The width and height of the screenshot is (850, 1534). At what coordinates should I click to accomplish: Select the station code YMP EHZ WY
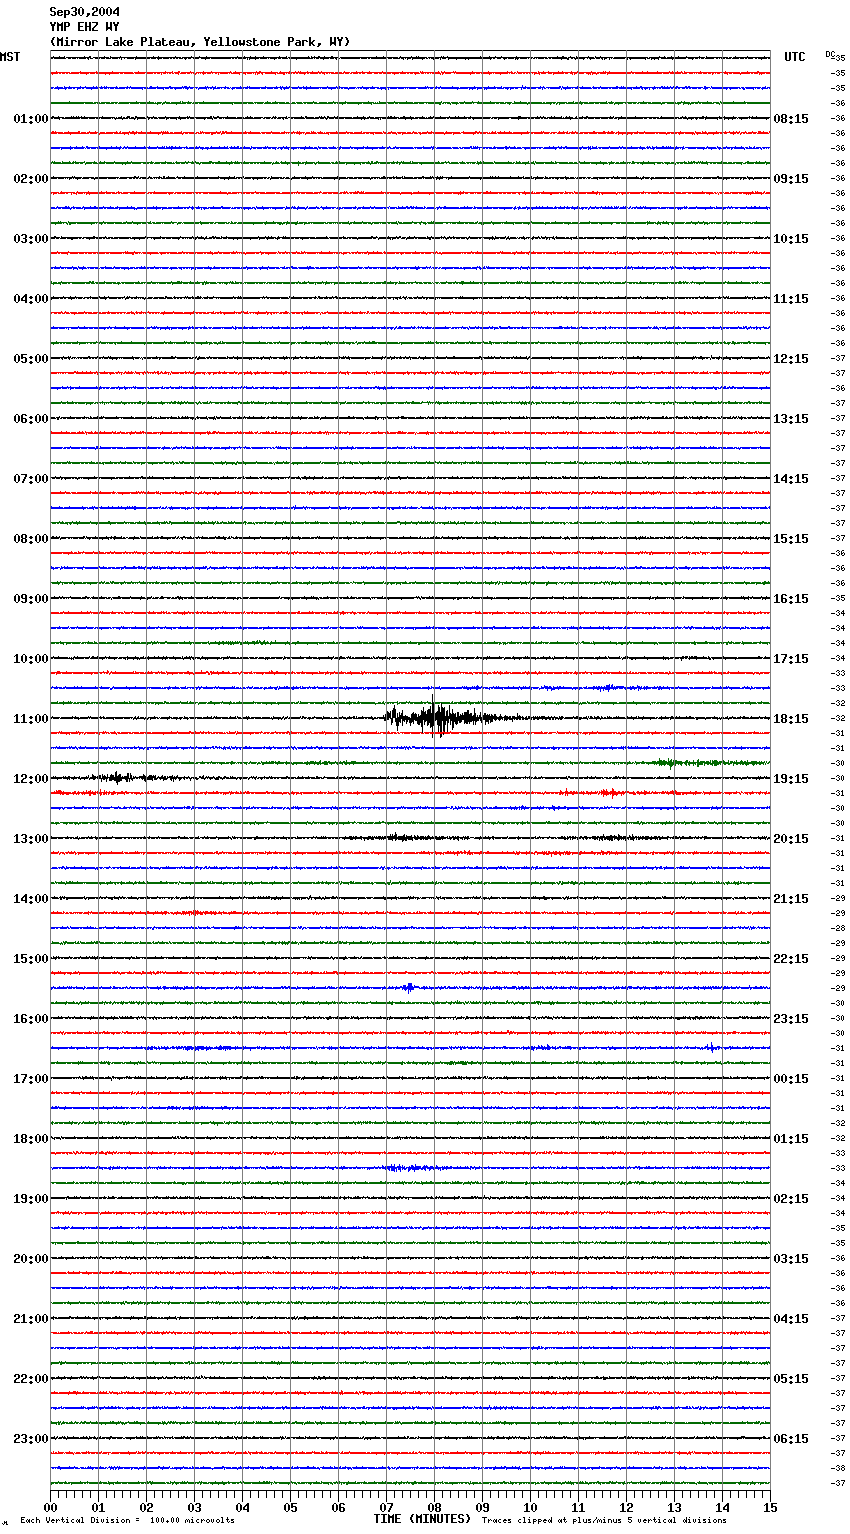coord(85,27)
